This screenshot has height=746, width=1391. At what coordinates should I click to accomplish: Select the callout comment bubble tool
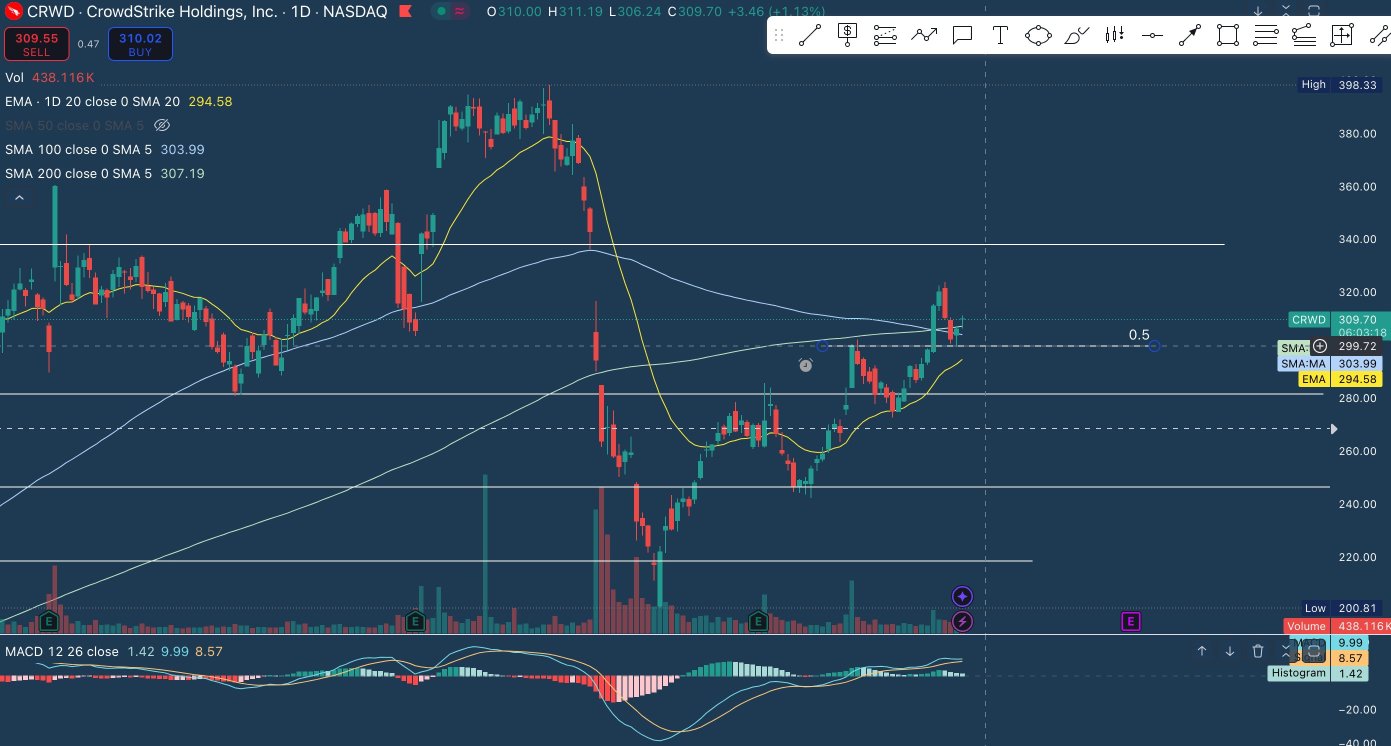click(962, 36)
